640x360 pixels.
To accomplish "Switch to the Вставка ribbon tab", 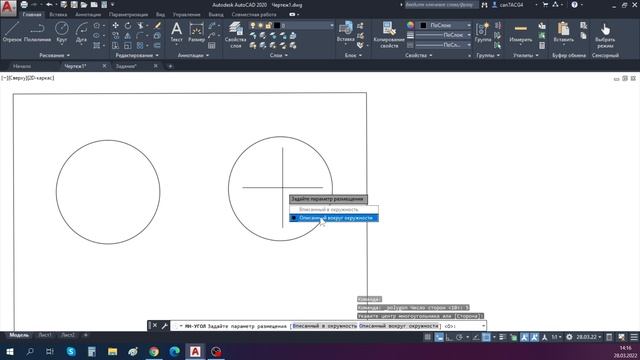I will coord(58,14).
